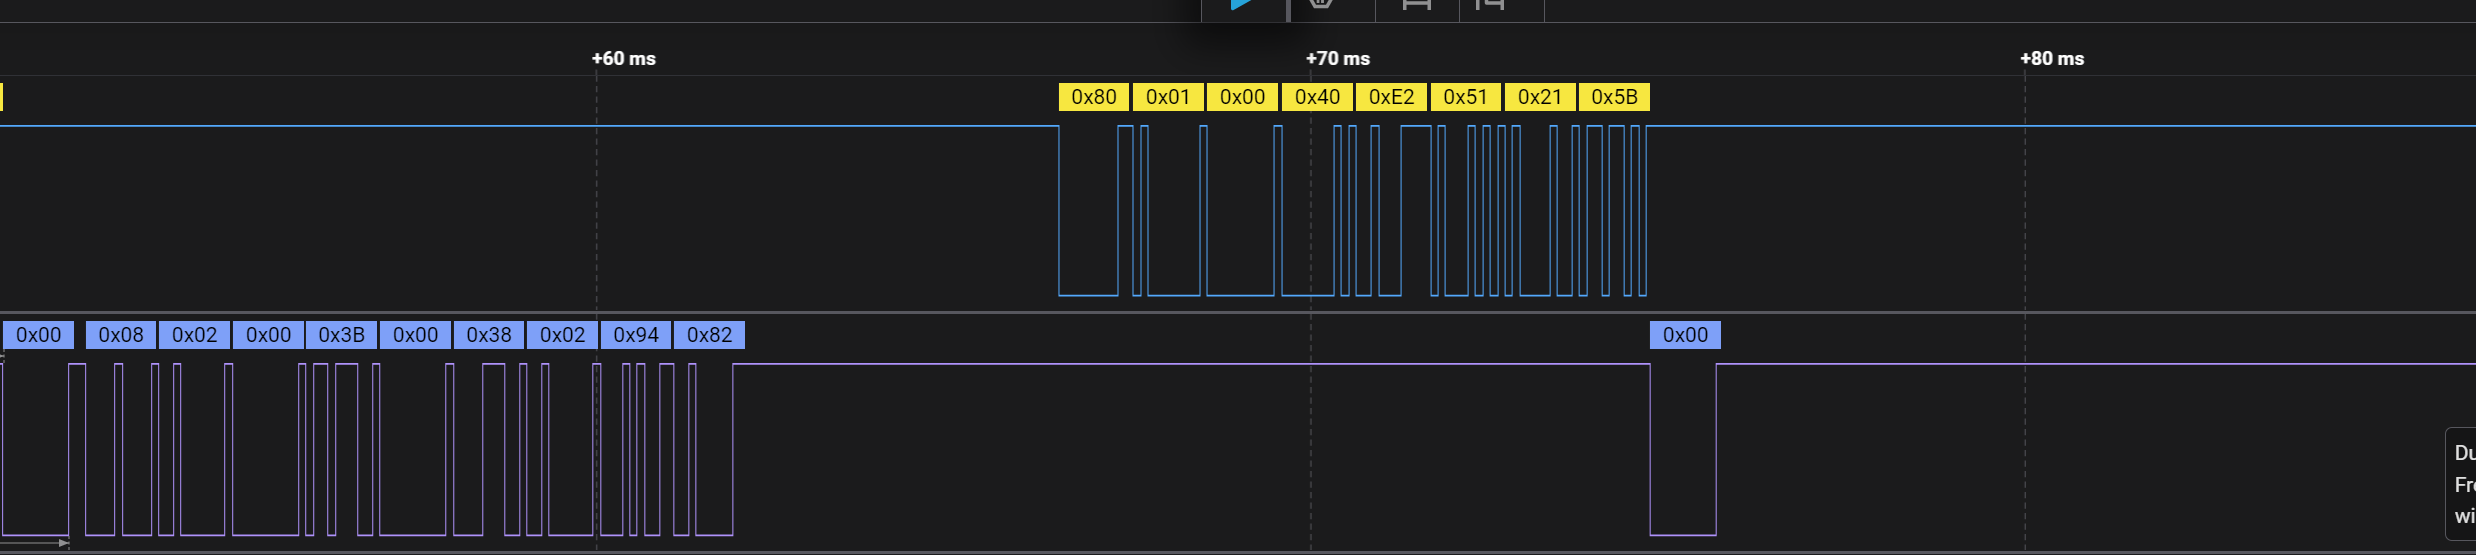
Task: Select the yellow 0x40 decoded byte
Action: point(1317,97)
